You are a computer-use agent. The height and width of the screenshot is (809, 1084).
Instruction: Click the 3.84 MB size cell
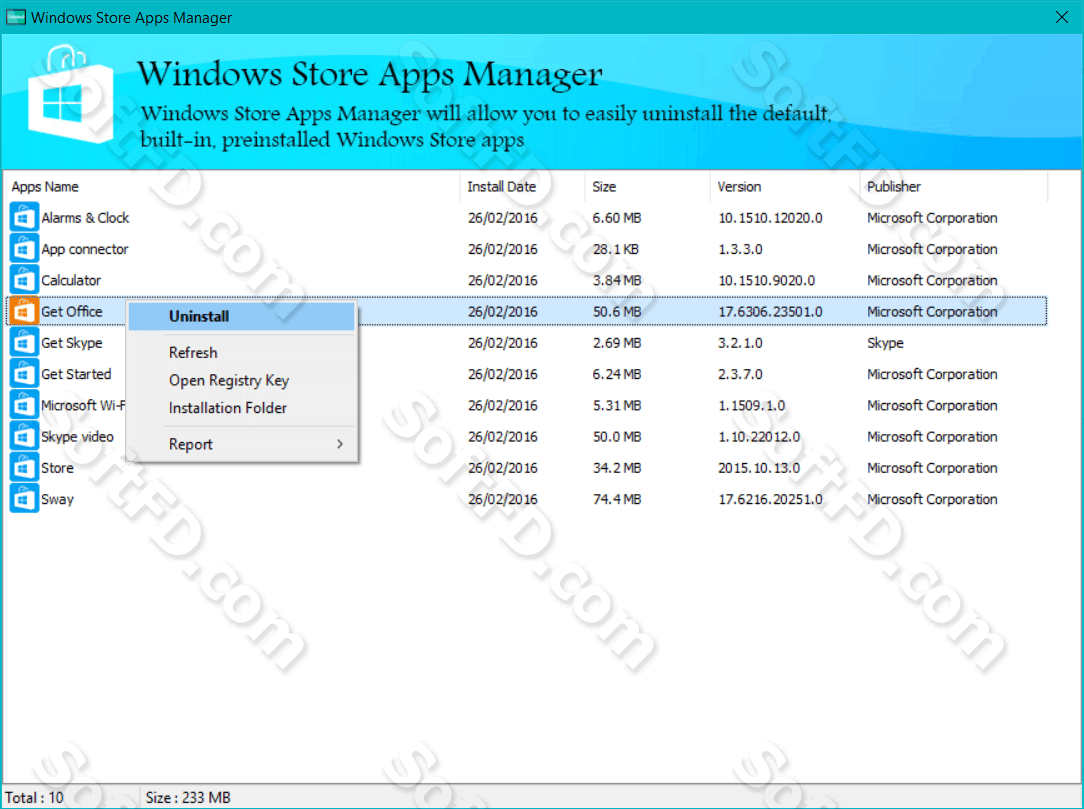click(x=617, y=280)
